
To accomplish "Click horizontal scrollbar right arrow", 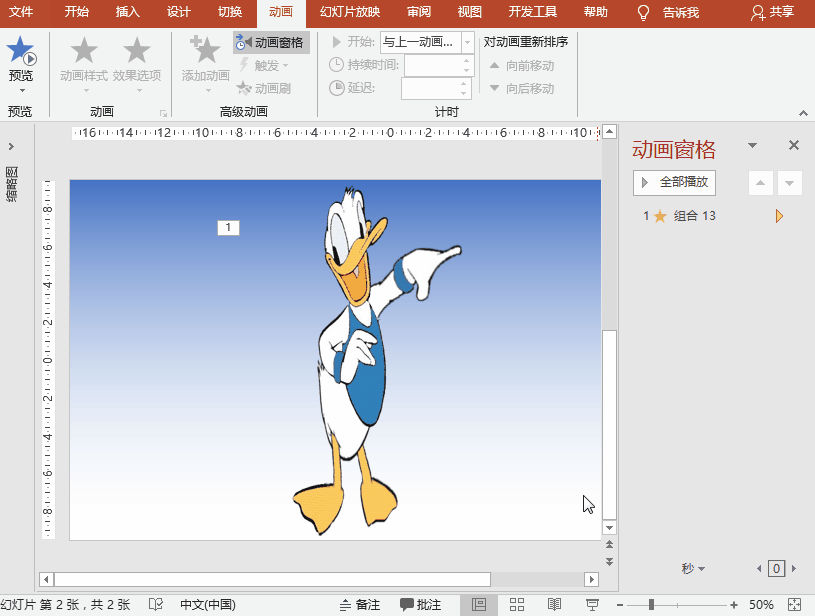I will pyautogui.click(x=591, y=579).
